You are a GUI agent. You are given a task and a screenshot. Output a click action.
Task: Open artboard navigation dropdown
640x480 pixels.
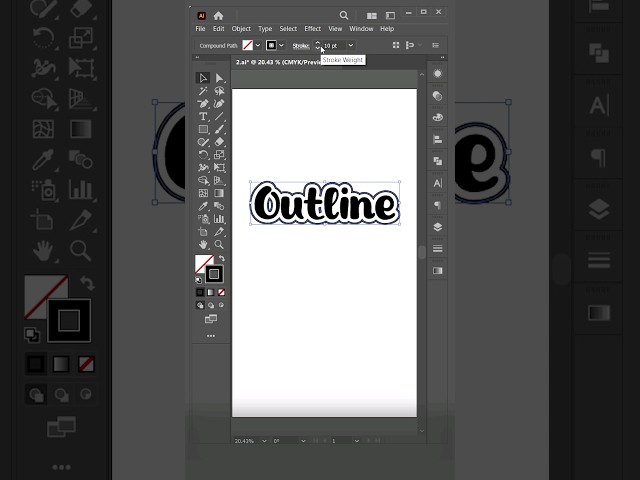pyautogui.click(x=357, y=441)
